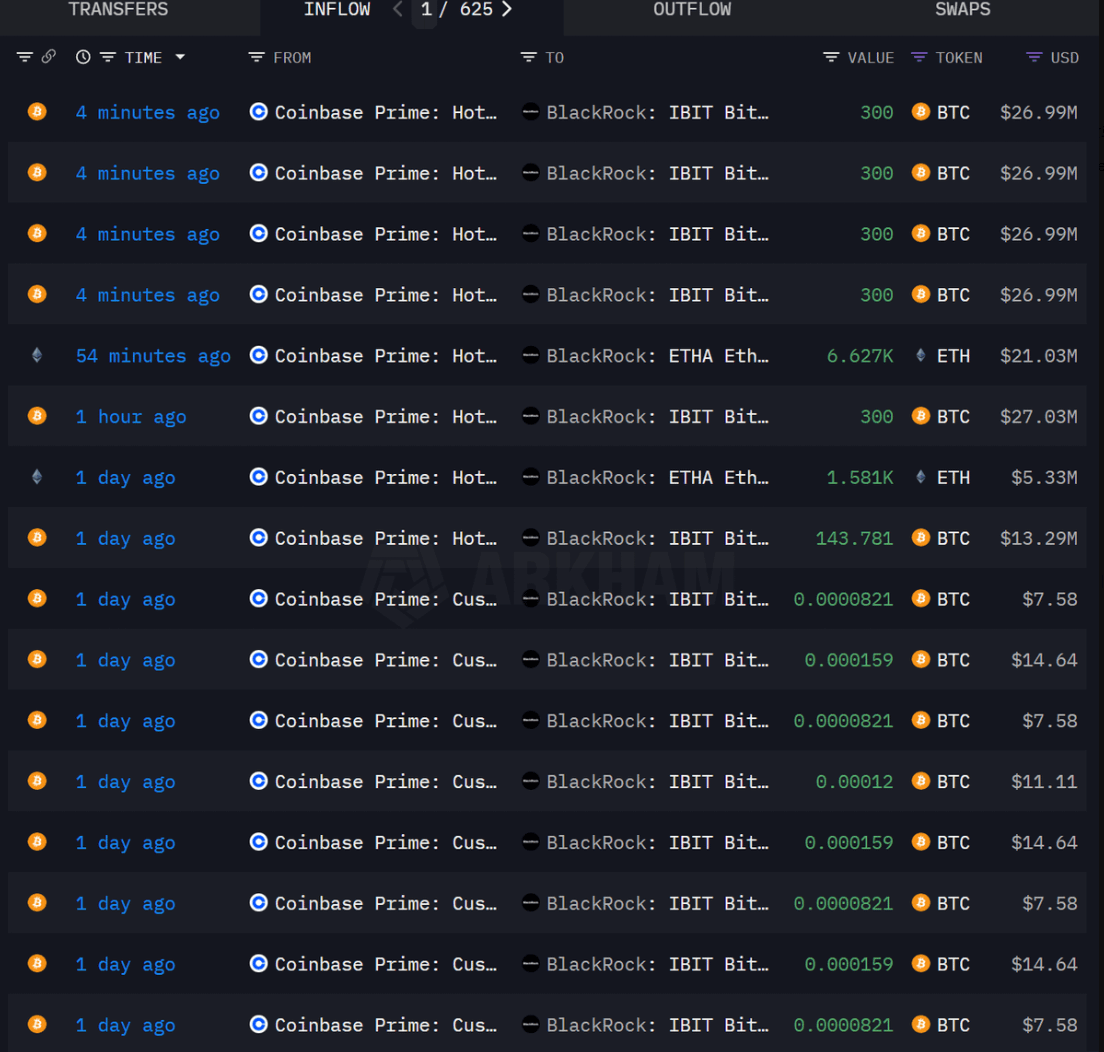Open the OUTFLOW tab
1104x1052 pixels.
click(x=692, y=10)
